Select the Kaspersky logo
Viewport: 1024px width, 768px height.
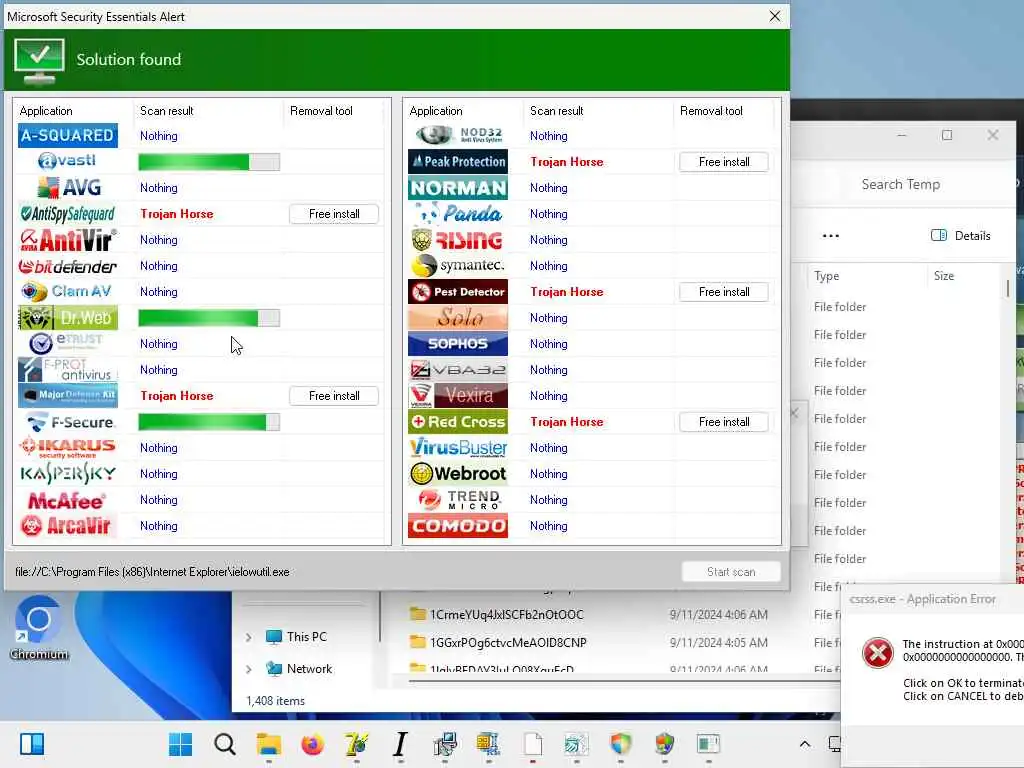(68, 473)
